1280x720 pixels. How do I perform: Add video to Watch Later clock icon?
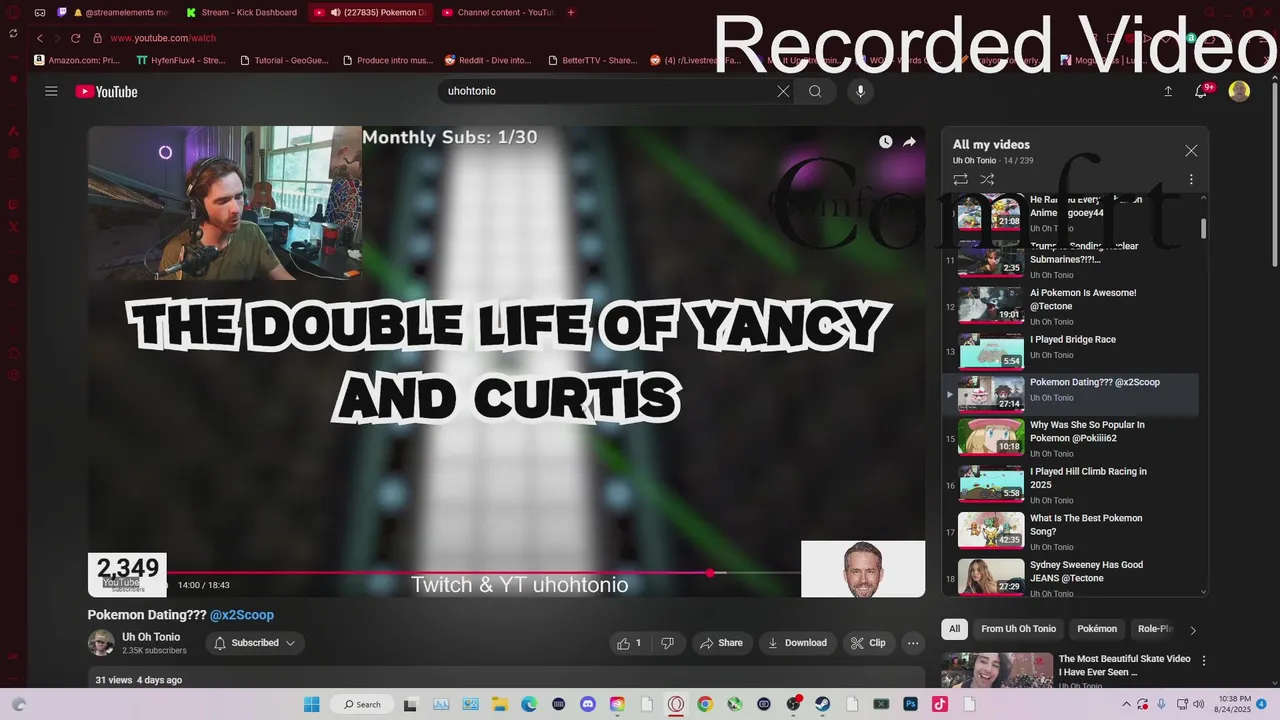(x=885, y=142)
